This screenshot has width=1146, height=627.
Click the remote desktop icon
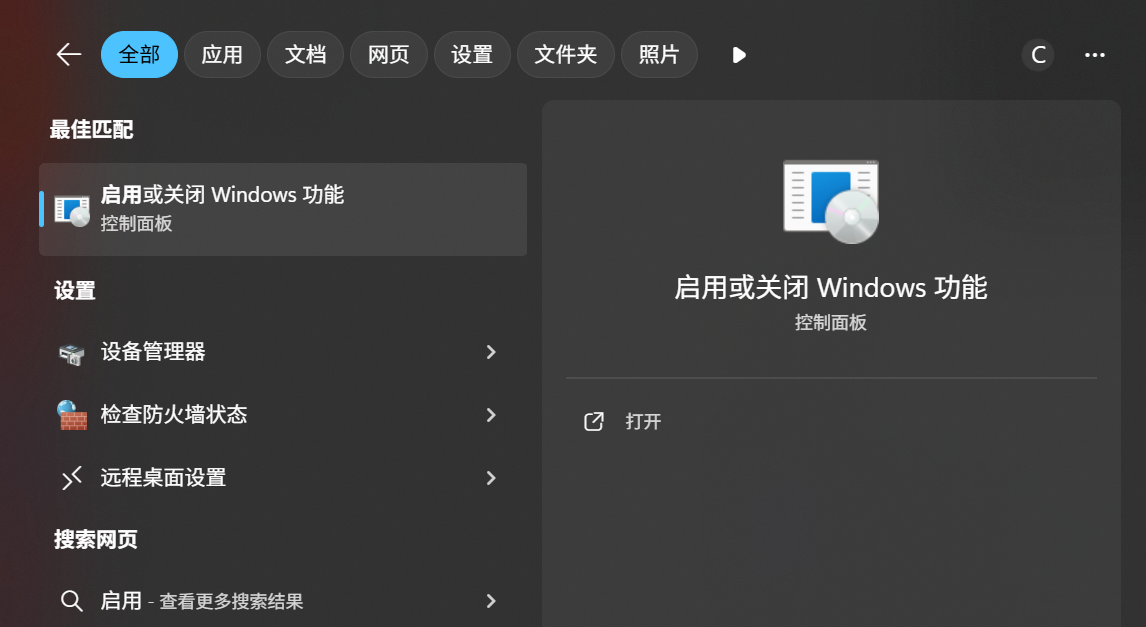pos(72,478)
